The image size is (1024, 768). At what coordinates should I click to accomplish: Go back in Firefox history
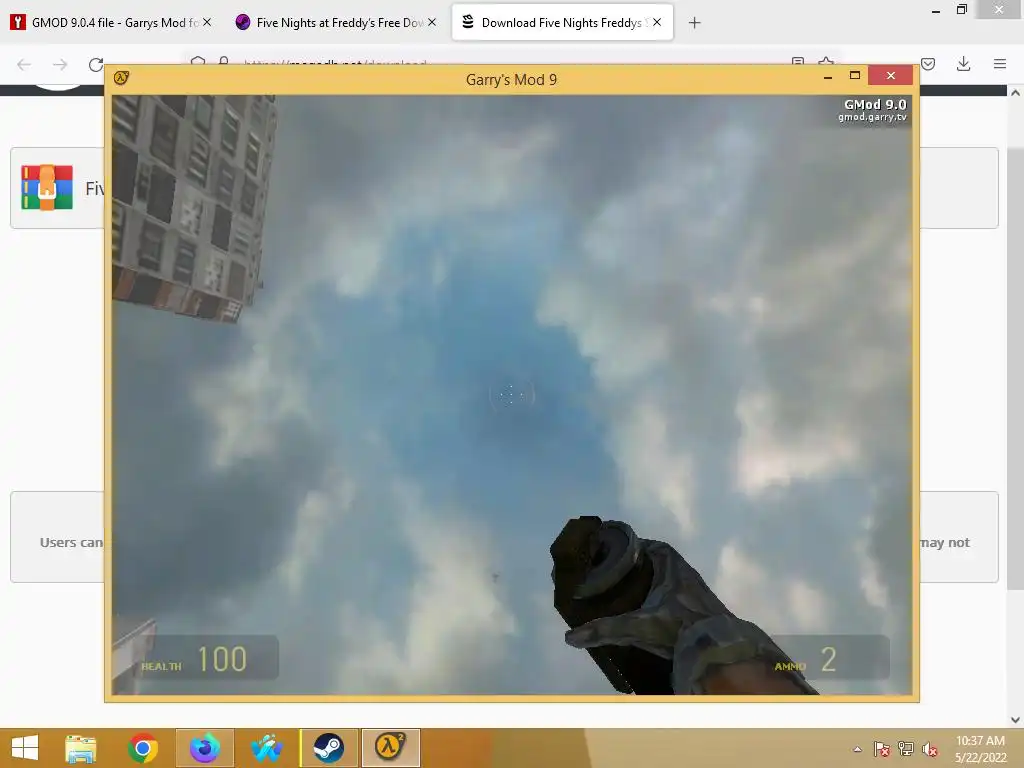[24, 64]
